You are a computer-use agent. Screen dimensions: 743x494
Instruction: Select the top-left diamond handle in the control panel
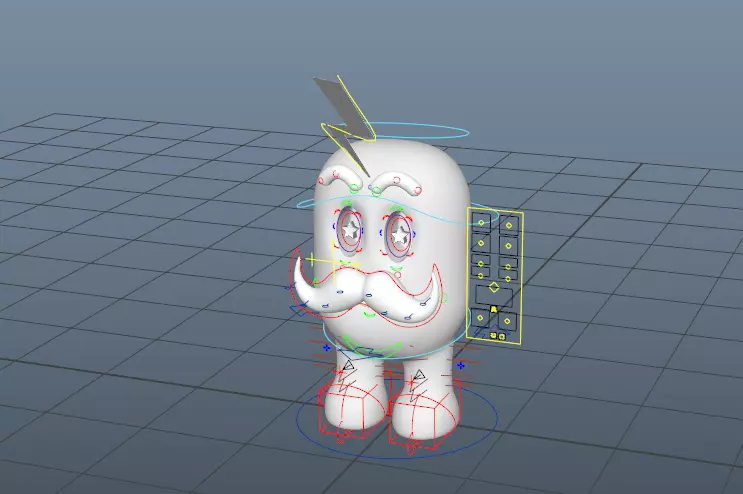point(481,223)
